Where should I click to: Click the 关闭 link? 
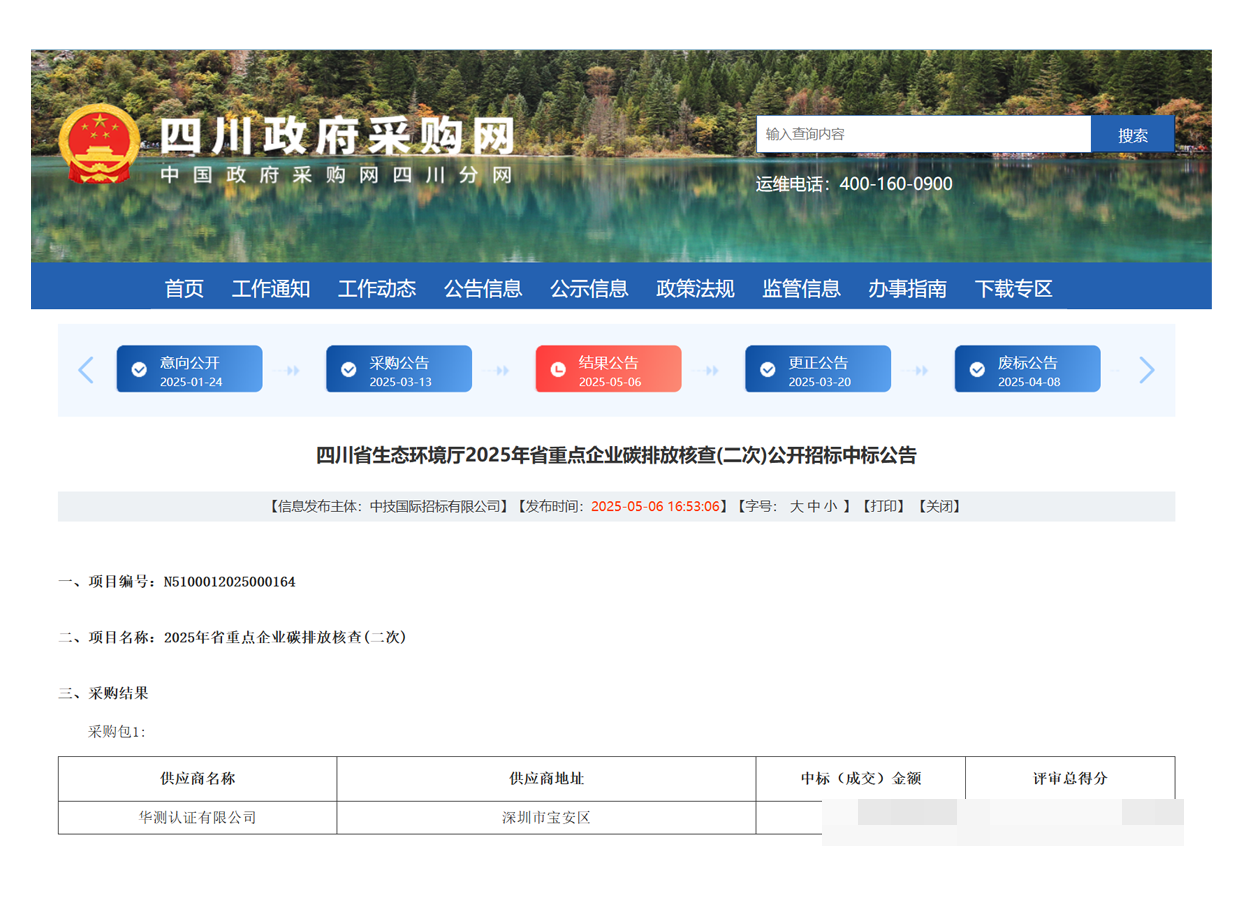[x=939, y=507]
